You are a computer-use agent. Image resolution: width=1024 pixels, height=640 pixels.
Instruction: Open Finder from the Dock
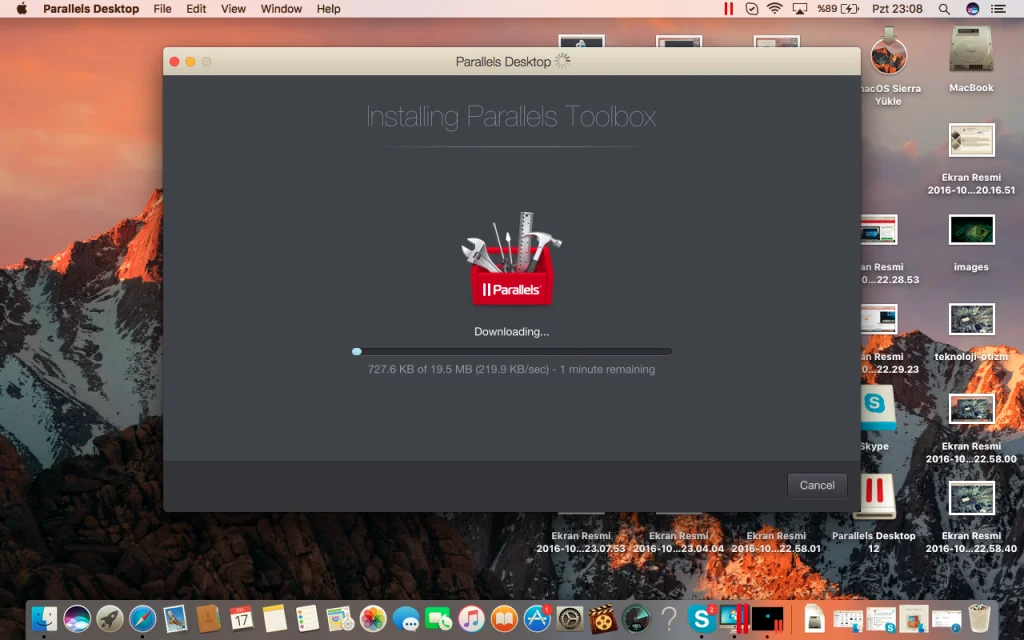(x=44, y=619)
